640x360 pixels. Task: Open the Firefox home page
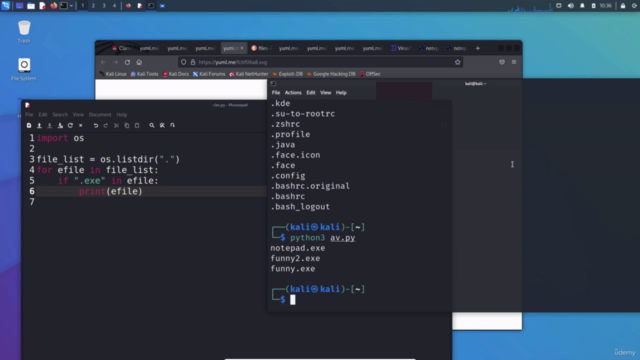pos(139,62)
